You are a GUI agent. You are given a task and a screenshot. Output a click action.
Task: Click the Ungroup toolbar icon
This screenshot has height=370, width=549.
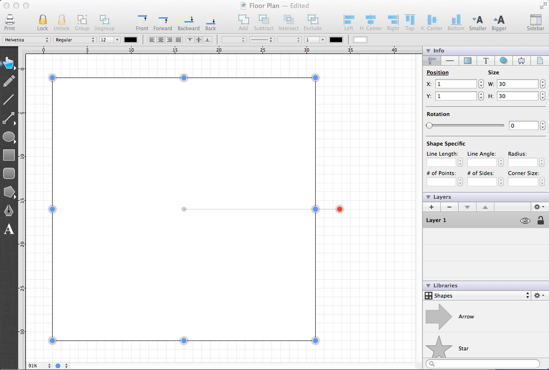click(x=104, y=22)
